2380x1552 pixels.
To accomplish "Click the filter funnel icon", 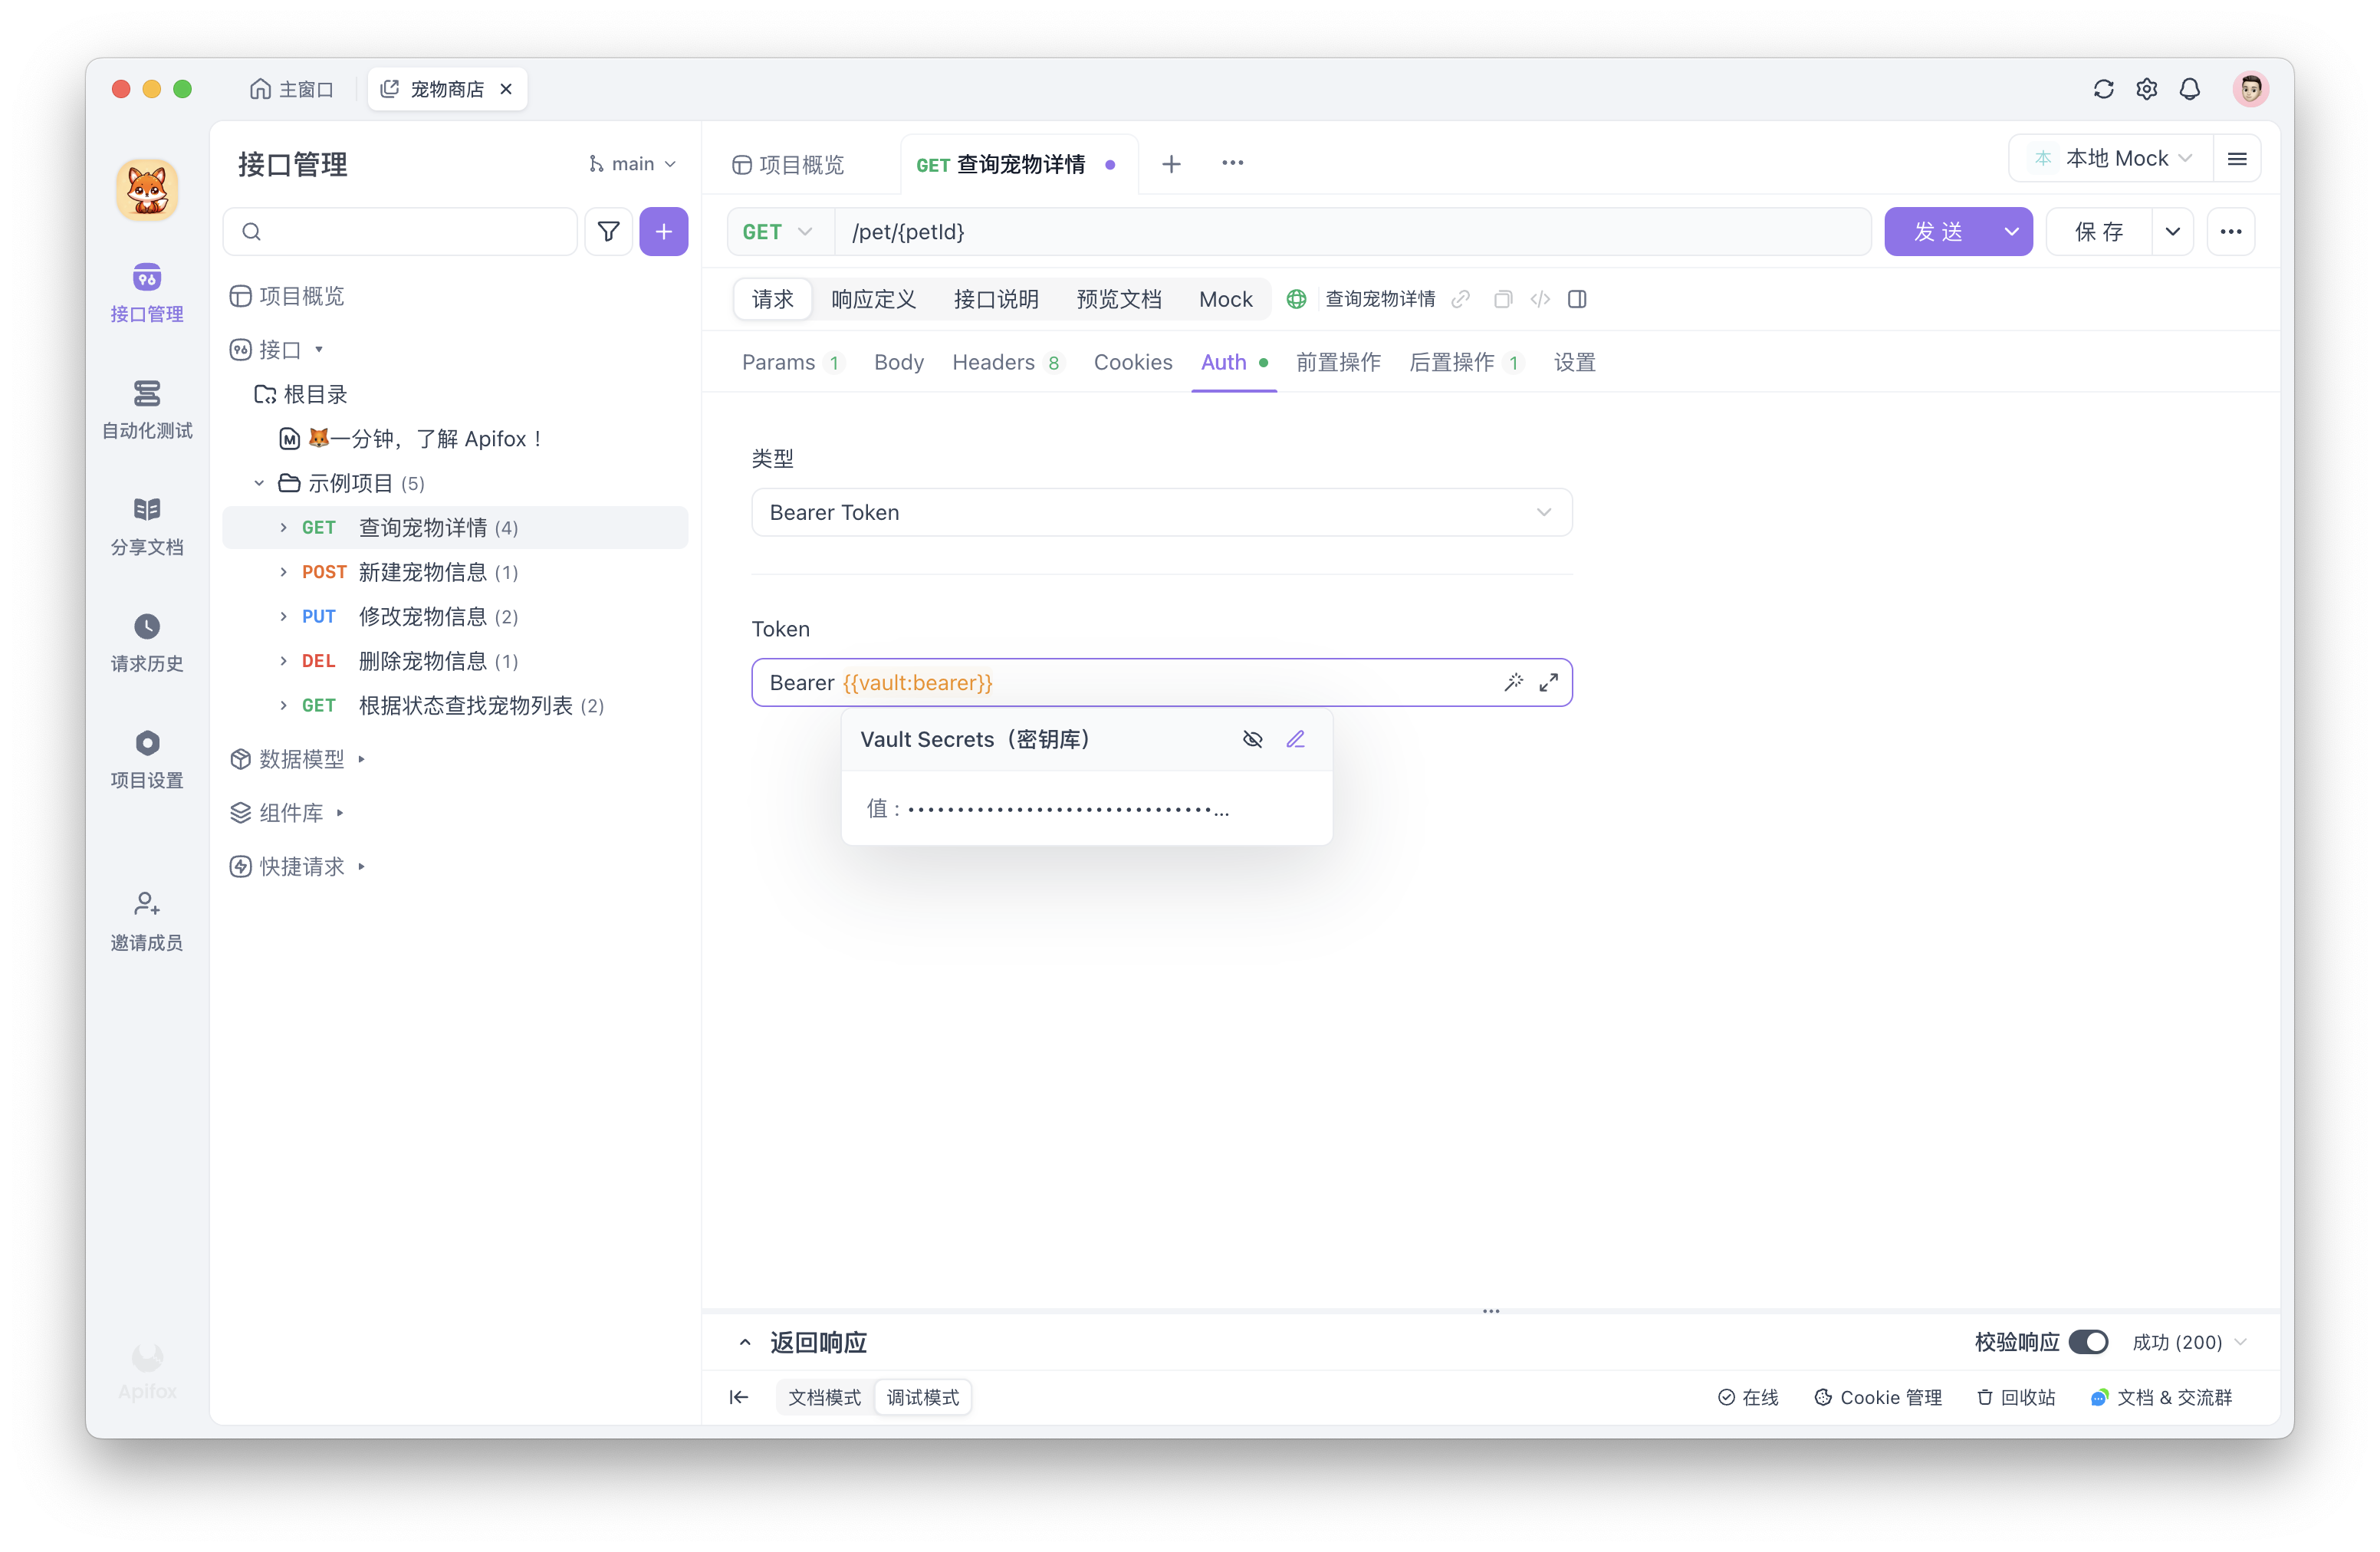I will (x=608, y=232).
